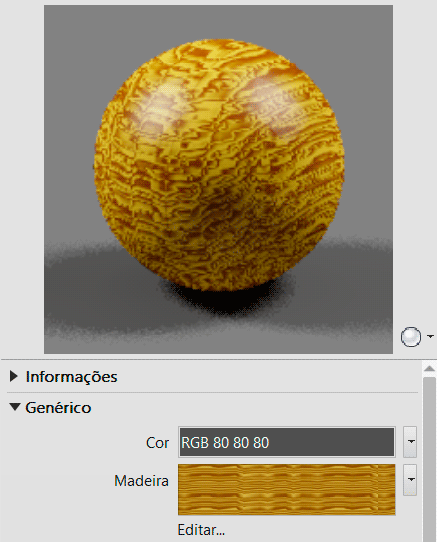This screenshot has height=542, width=437.
Task: Click the preview scene sphere icon
Action: [411, 337]
